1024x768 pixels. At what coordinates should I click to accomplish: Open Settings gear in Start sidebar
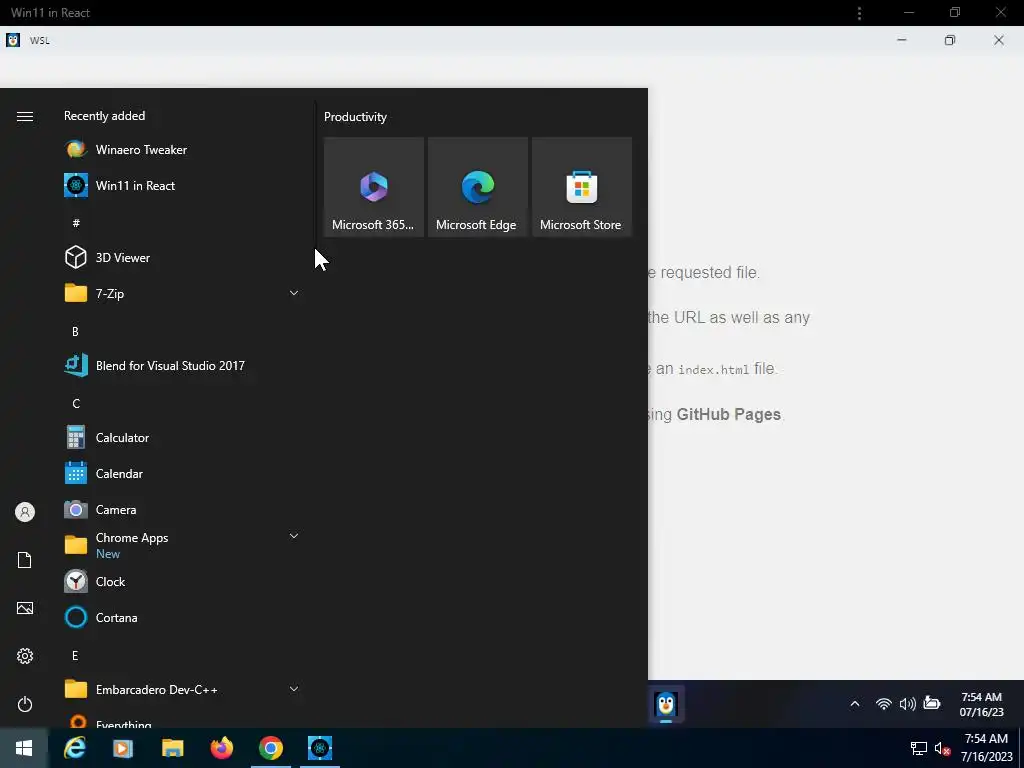[25, 656]
